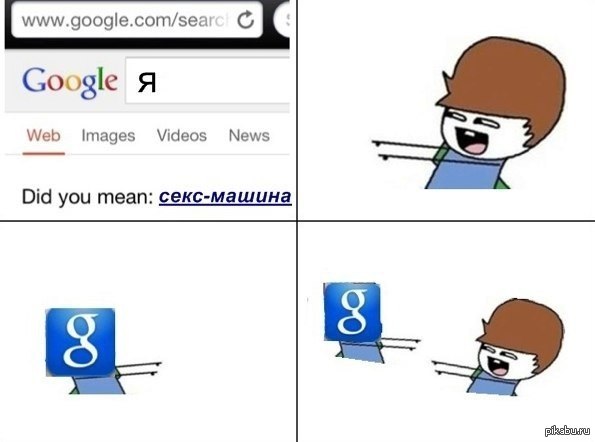Click the blue shirt under the bottom-left Google icon
Image resolution: width=595 pixels, height=442 pixels.
pos(98,384)
